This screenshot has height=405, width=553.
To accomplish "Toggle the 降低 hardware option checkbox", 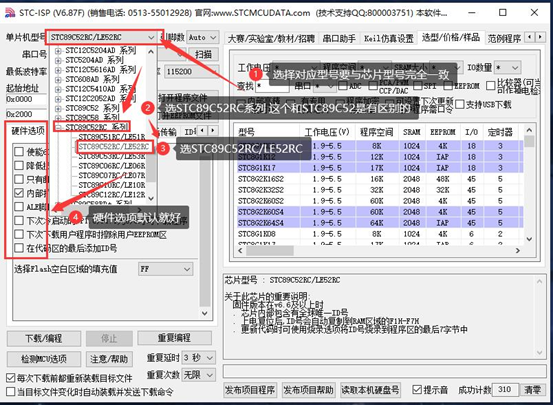I will pos(19,165).
